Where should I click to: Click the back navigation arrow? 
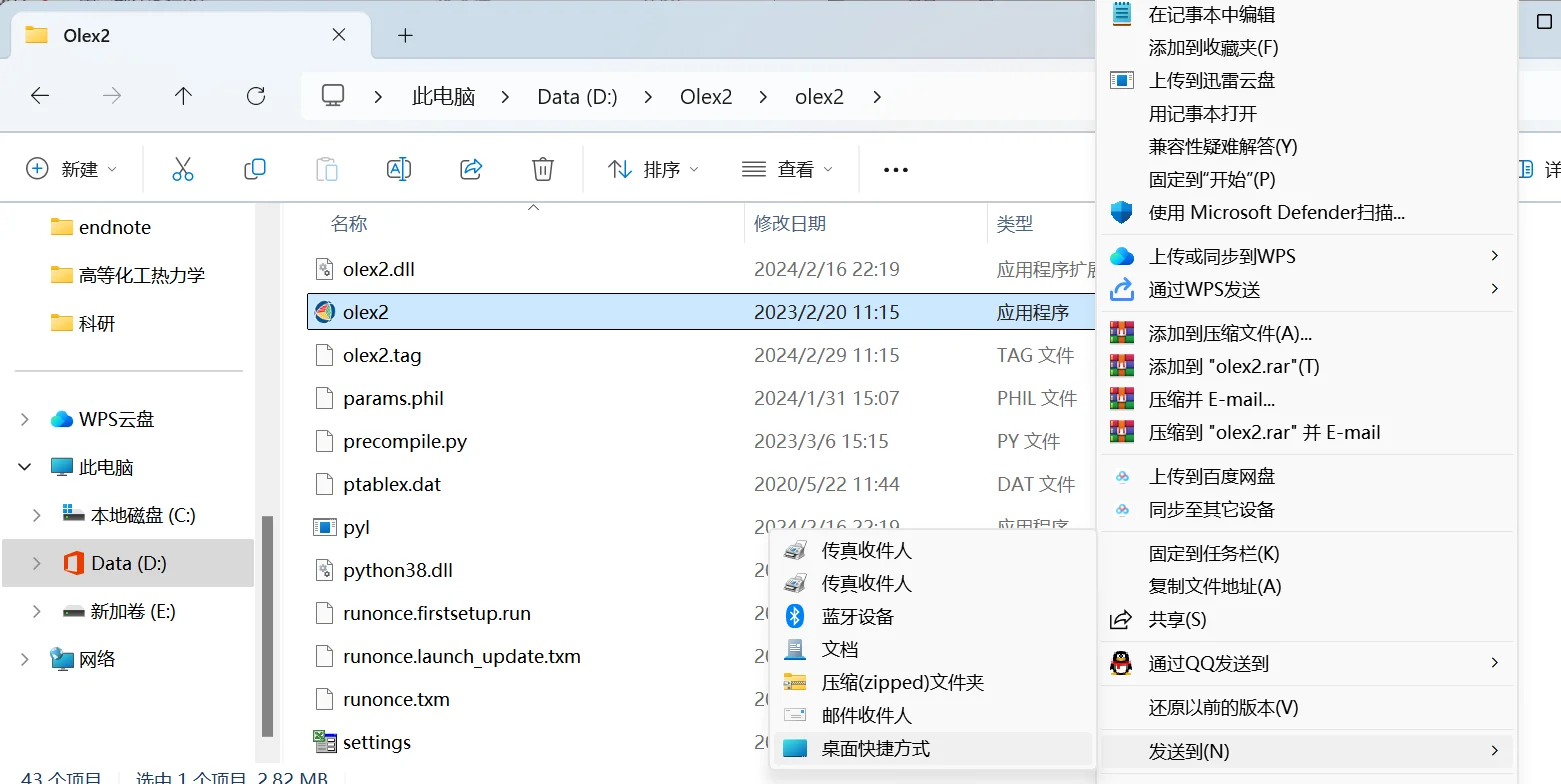coord(39,96)
